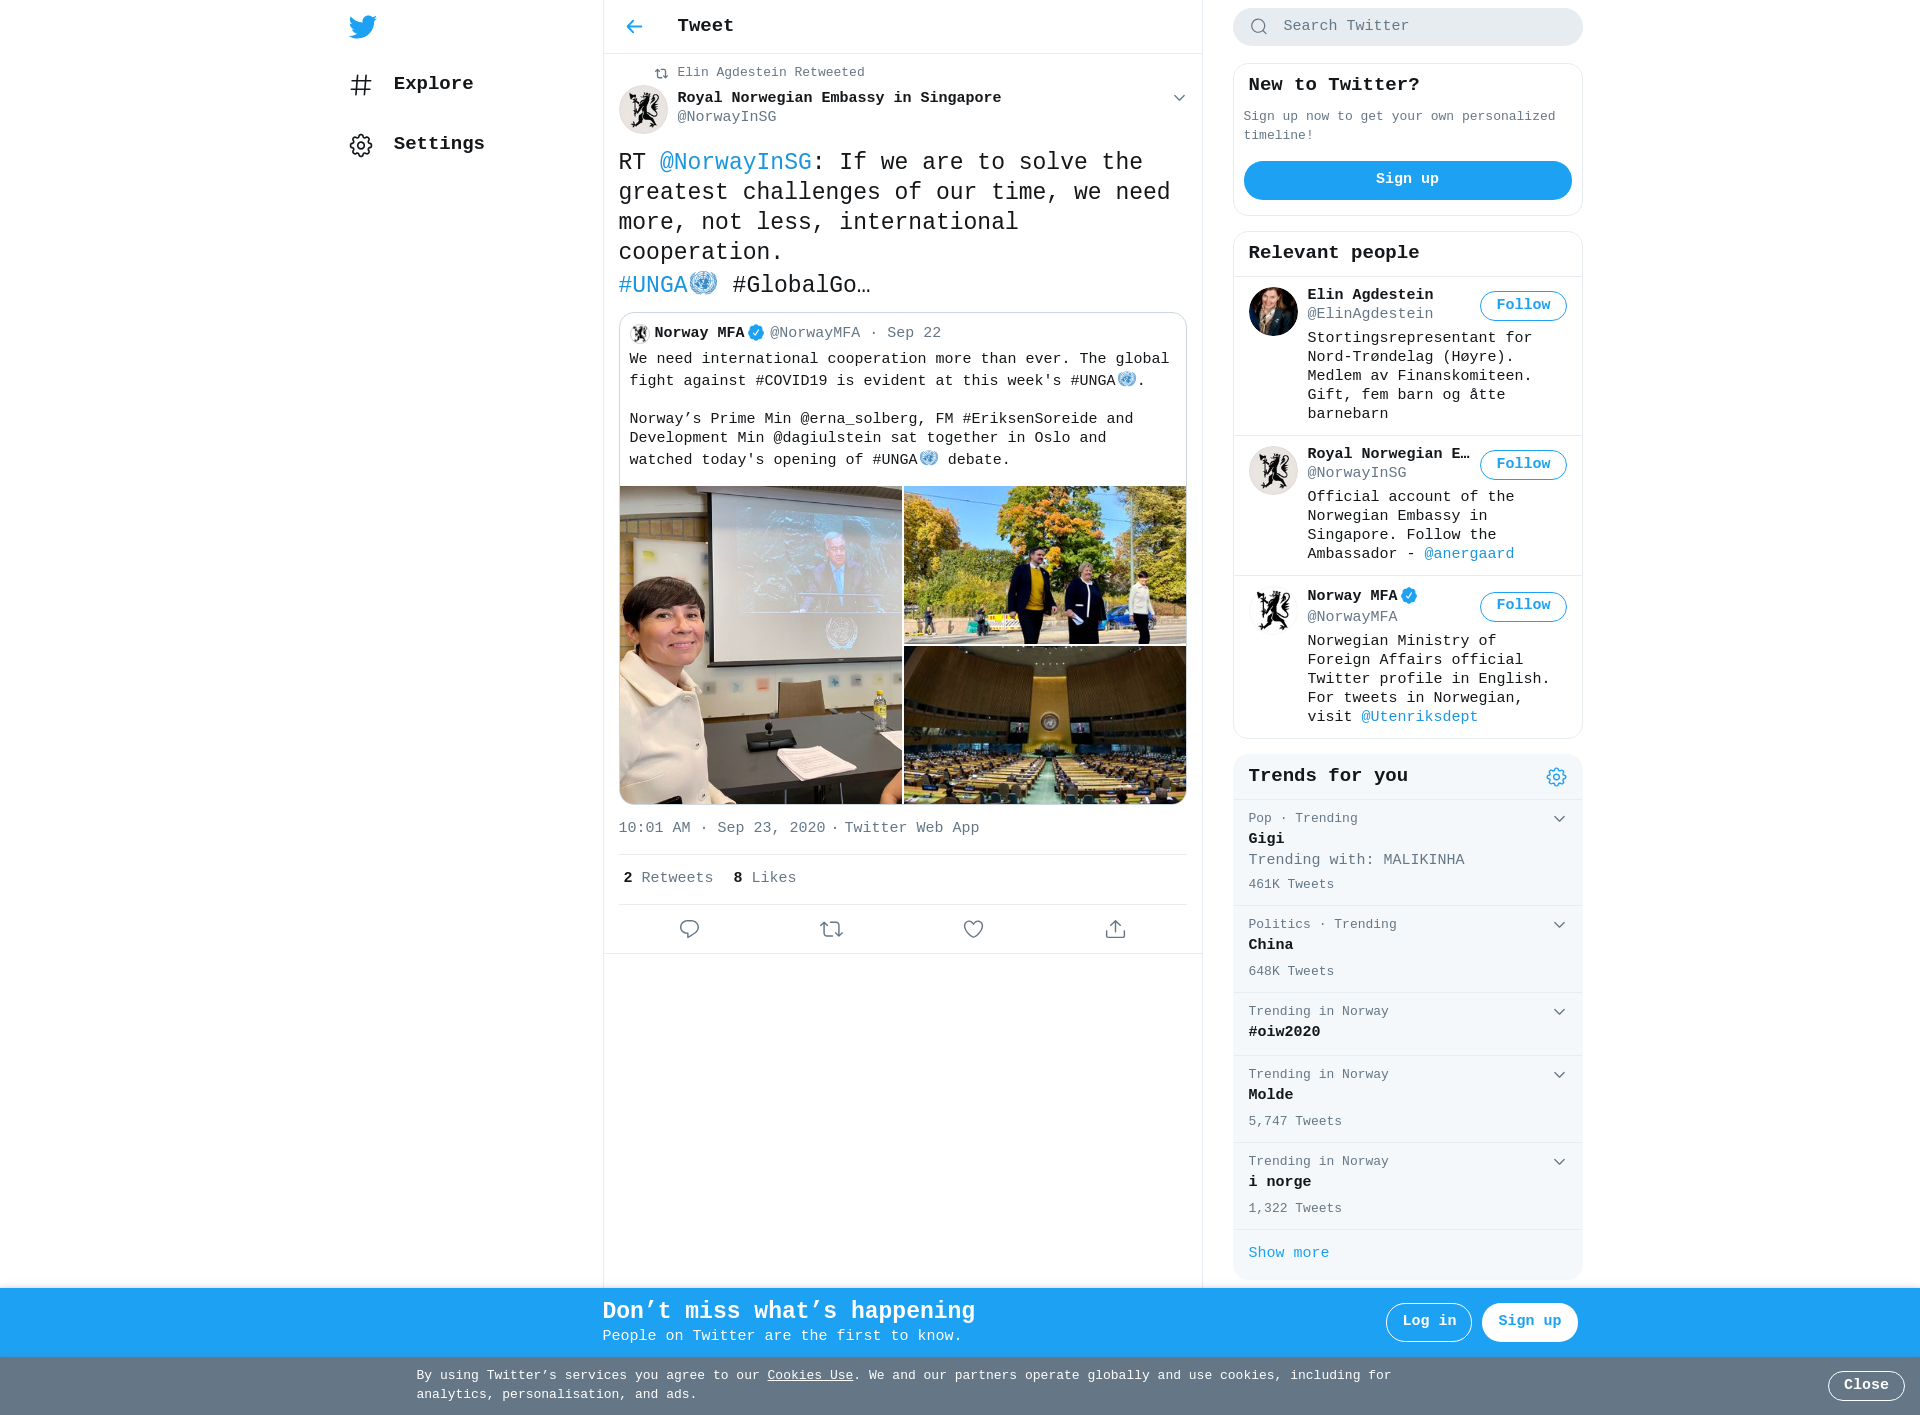Image resolution: width=1920 pixels, height=1415 pixels.
Task: Open trends settings gear icon
Action: click(1556, 777)
